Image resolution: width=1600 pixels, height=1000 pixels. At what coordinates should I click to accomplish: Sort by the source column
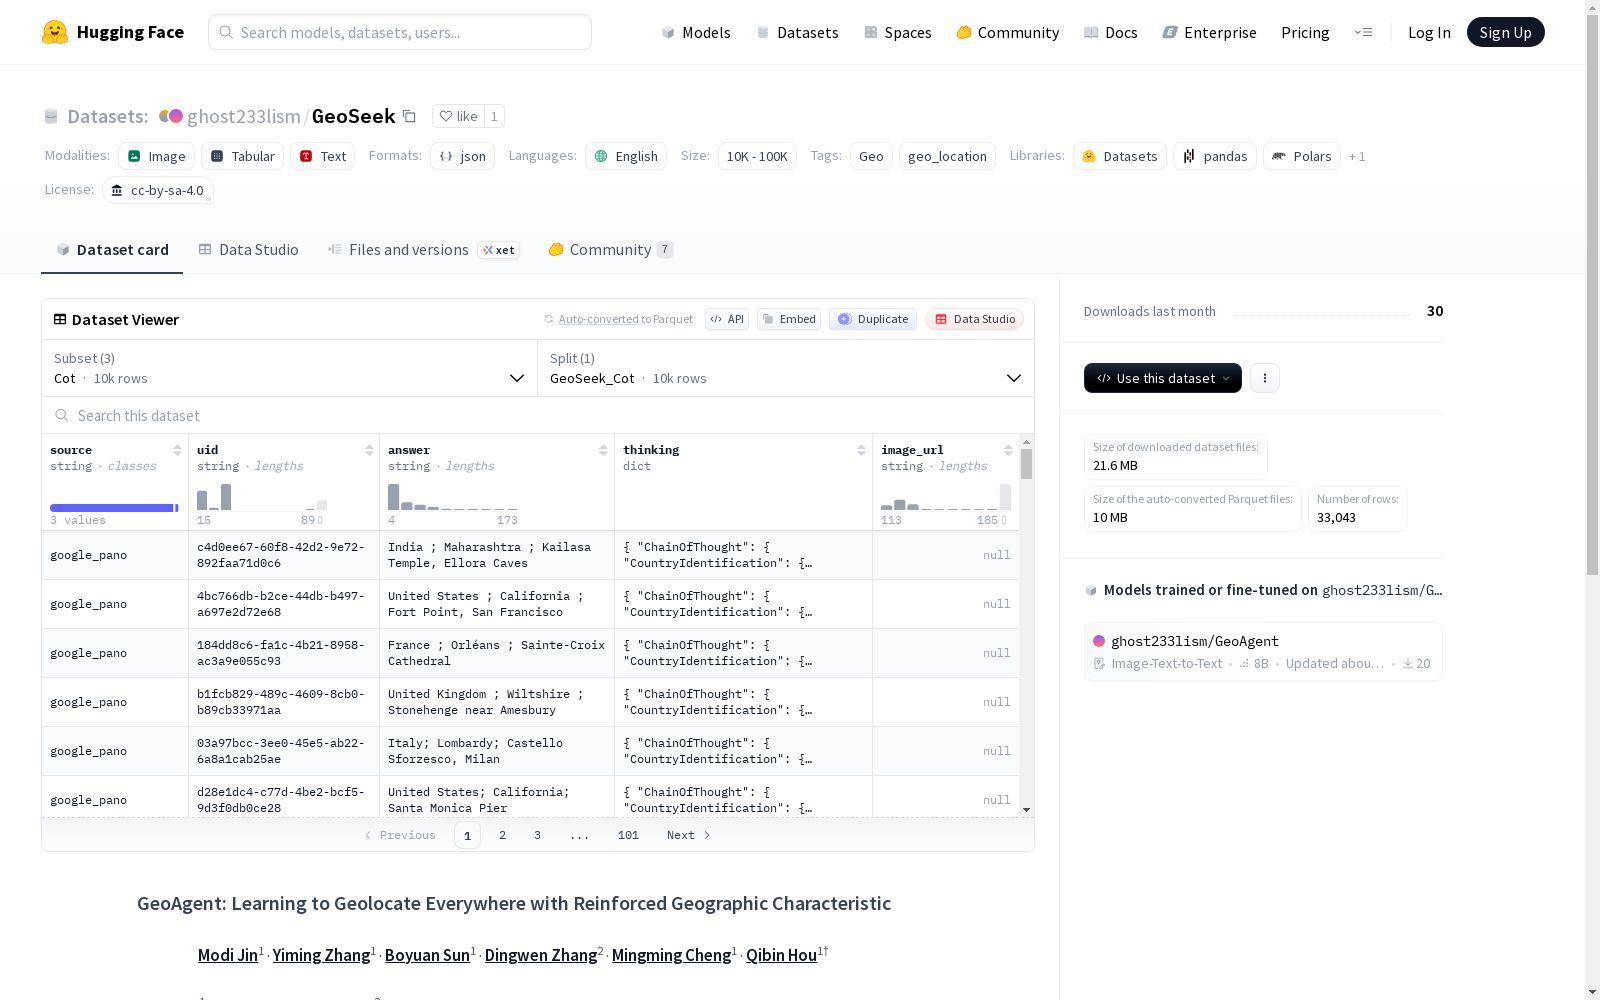pyautogui.click(x=177, y=450)
